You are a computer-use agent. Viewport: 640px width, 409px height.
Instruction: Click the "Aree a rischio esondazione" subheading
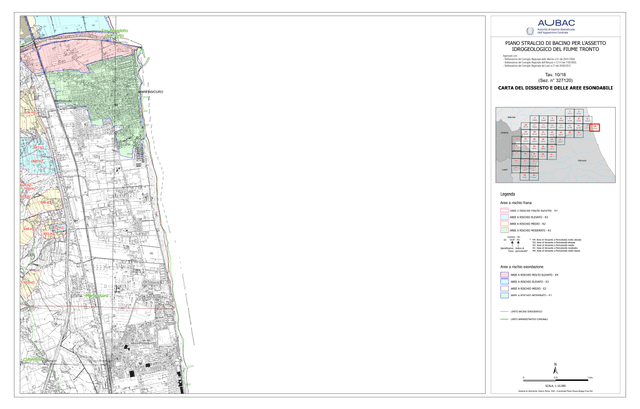tap(522, 267)
